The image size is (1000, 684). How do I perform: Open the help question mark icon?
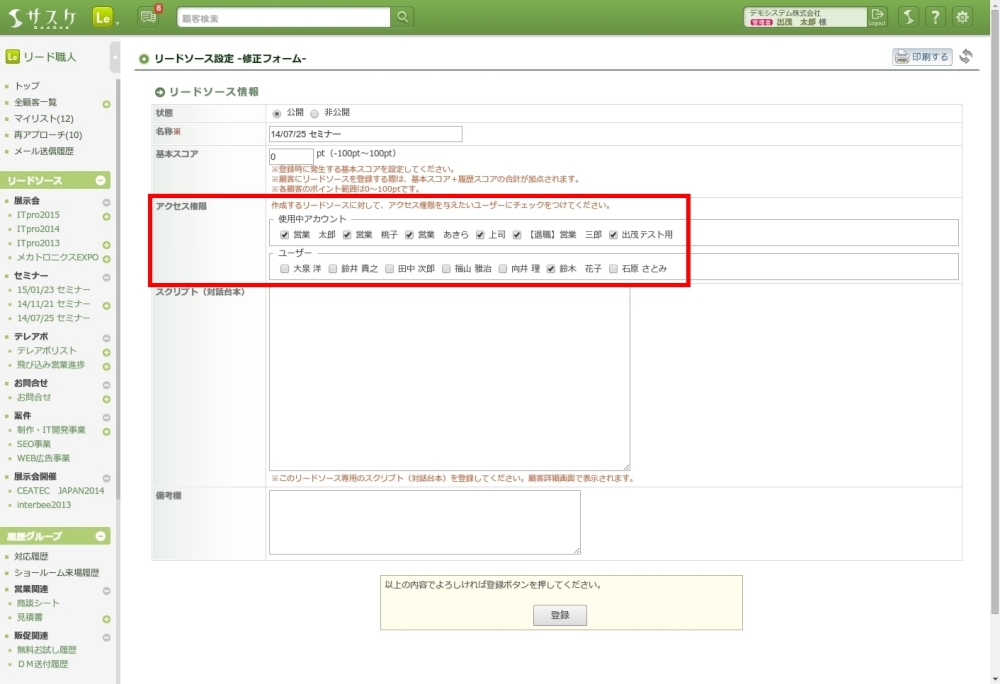pos(935,17)
